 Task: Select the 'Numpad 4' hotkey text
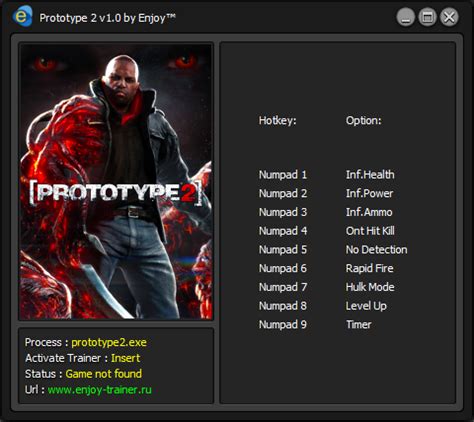[283, 231]
